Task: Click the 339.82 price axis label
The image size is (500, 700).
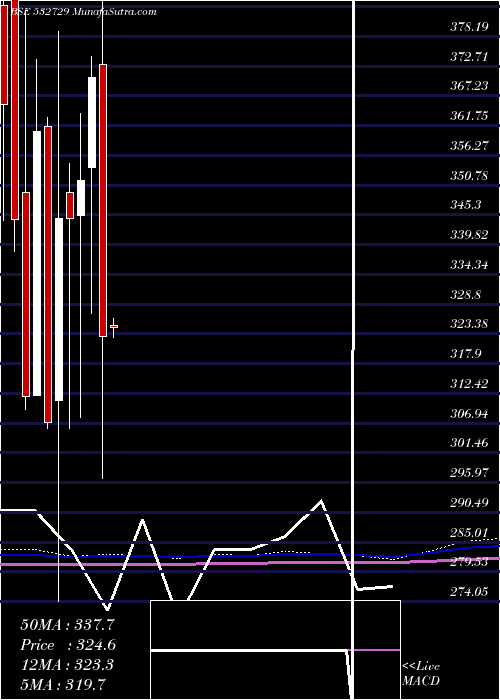Action: (469, 235)
